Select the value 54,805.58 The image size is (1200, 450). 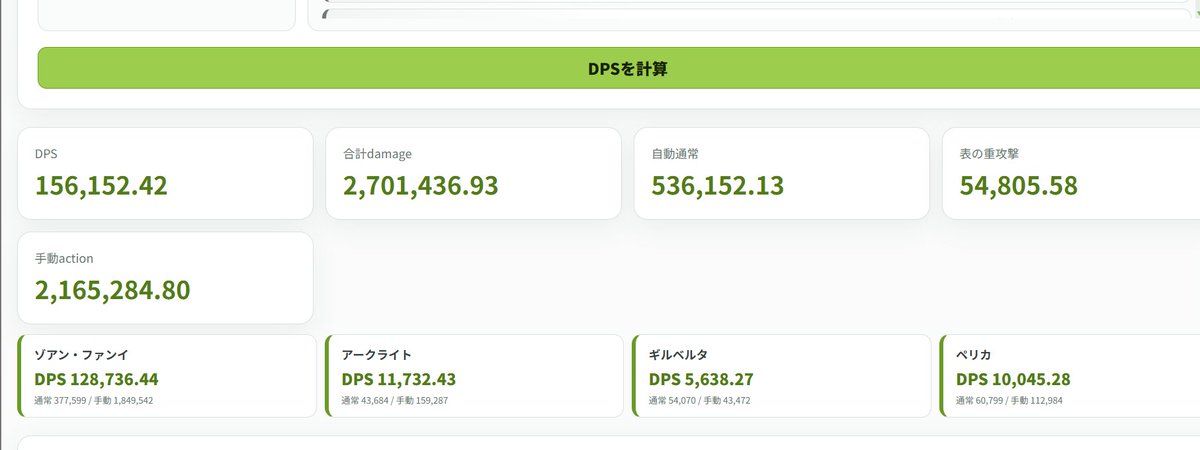1019,185
